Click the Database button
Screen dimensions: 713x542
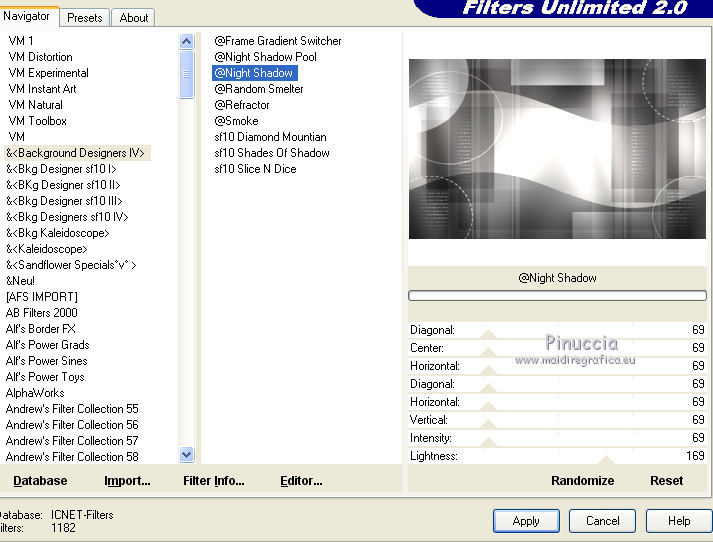tap(40, 481)
